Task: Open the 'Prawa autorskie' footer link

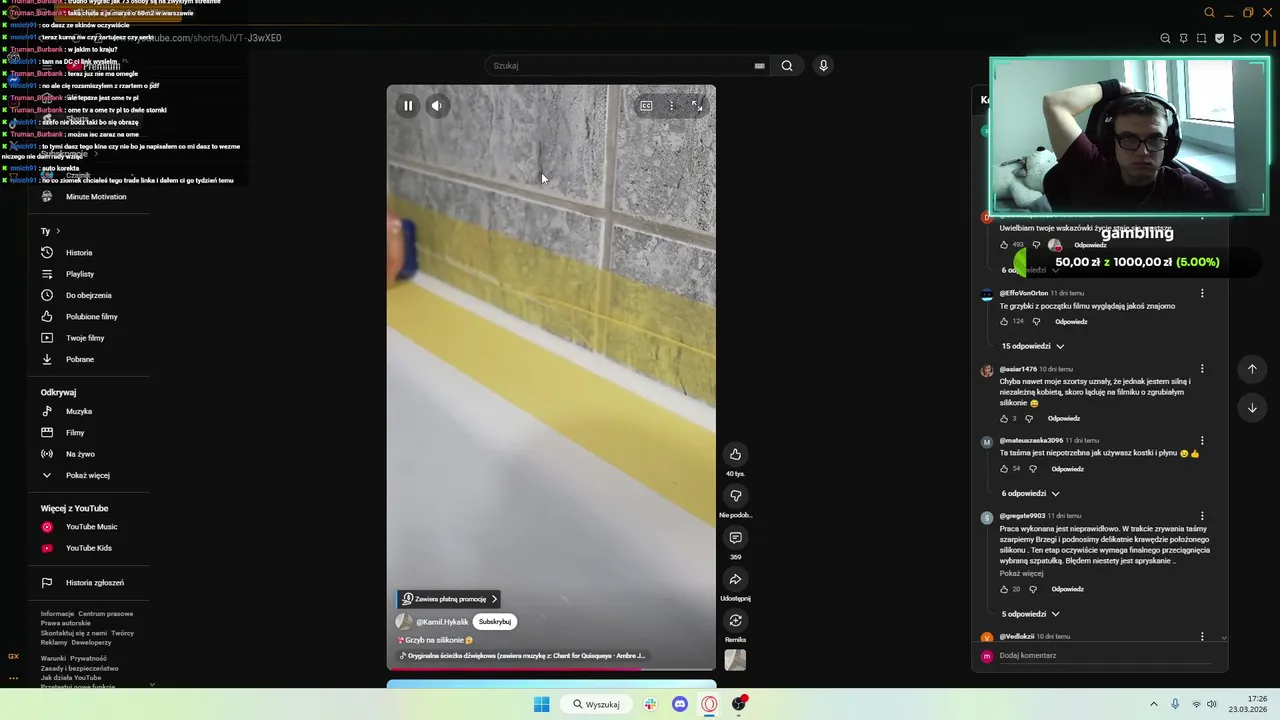Action: [x=65, y=623]
